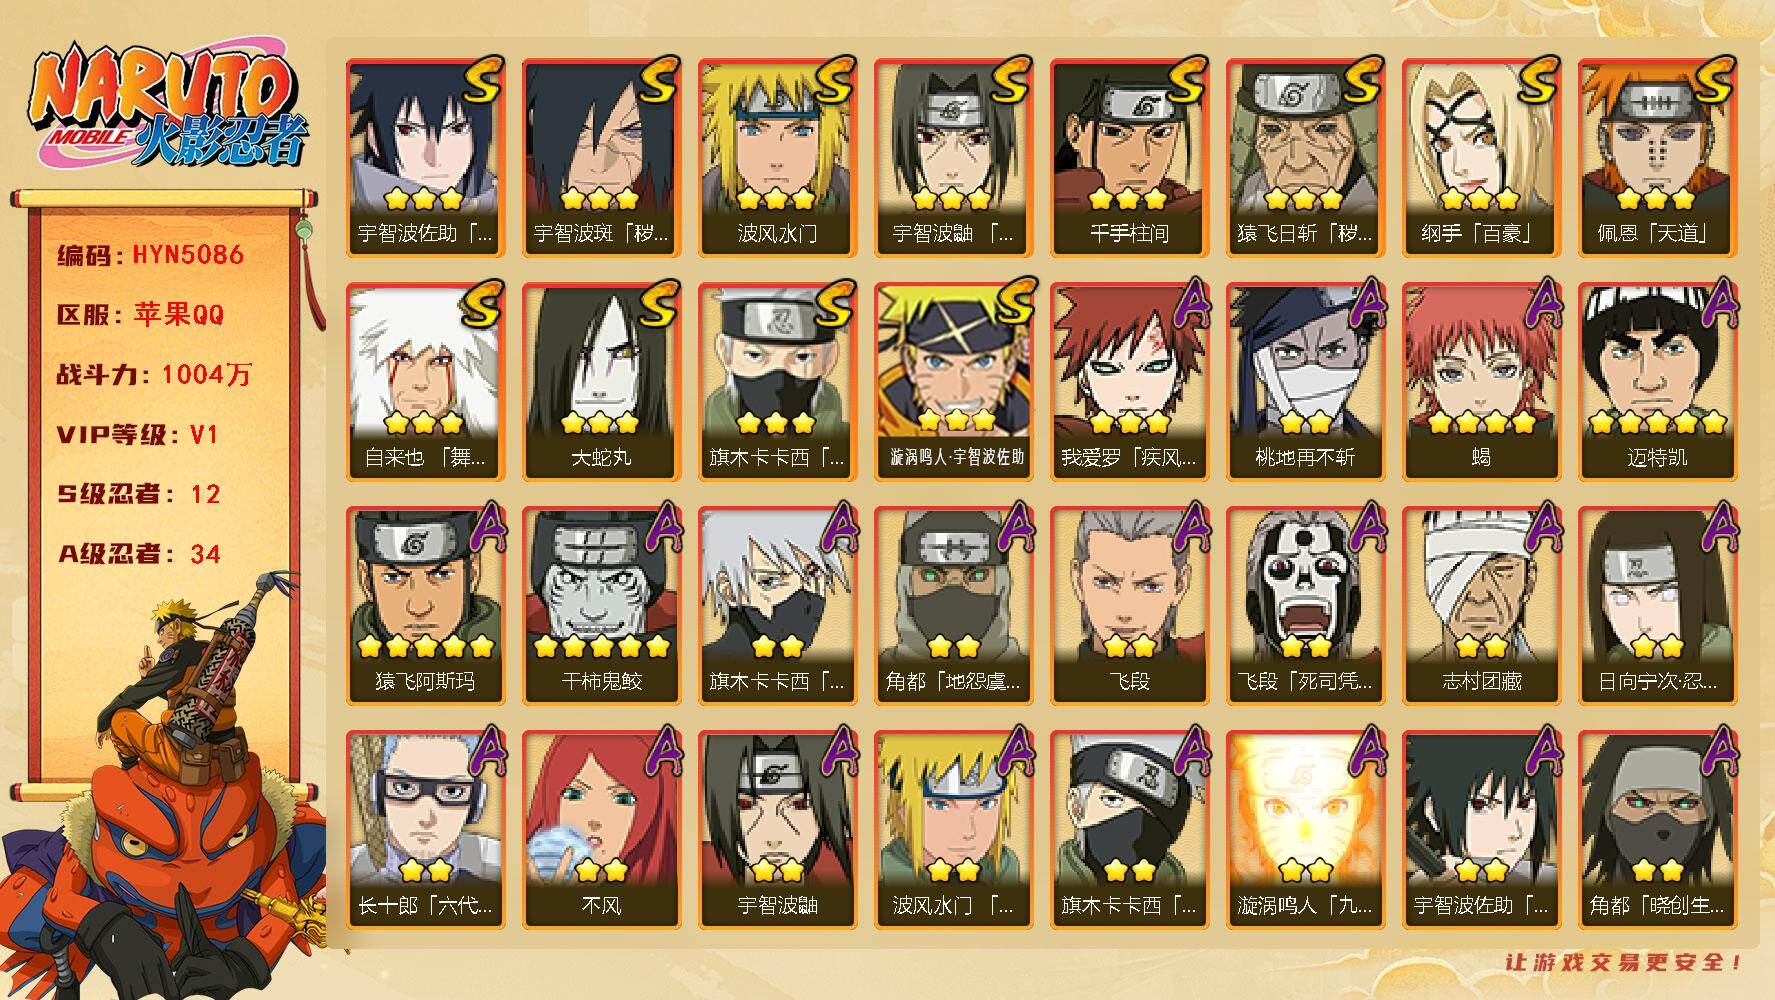1775x1000 pixels.
Task: Open the 纲手「百豪」 character card
Action: click(x=1481, y=158)
